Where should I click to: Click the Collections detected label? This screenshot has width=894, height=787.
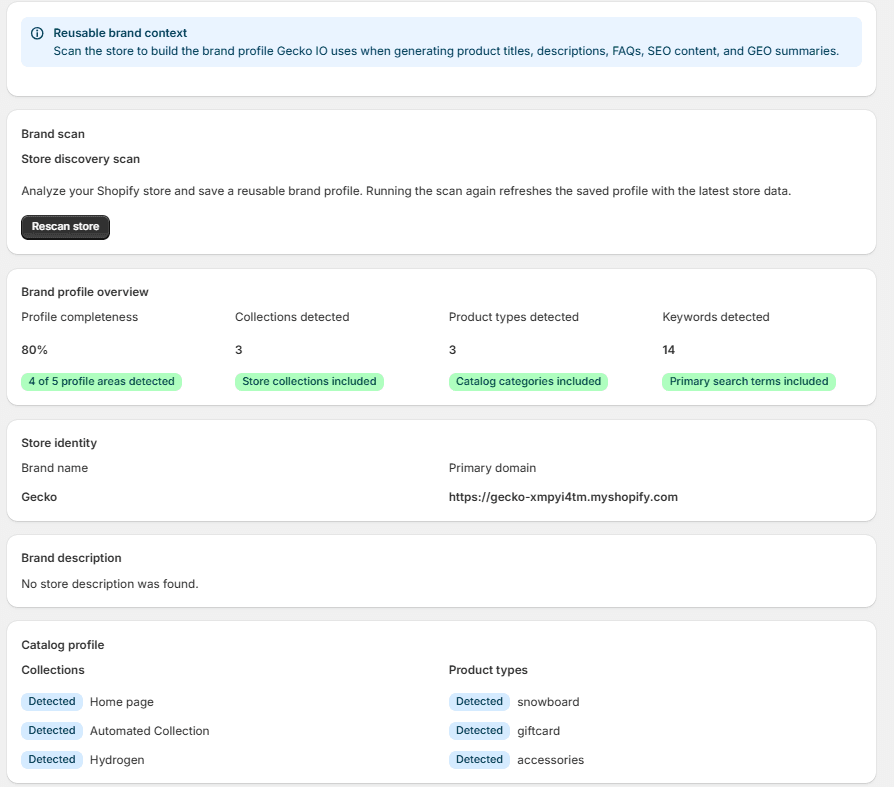tap(292, 317)
